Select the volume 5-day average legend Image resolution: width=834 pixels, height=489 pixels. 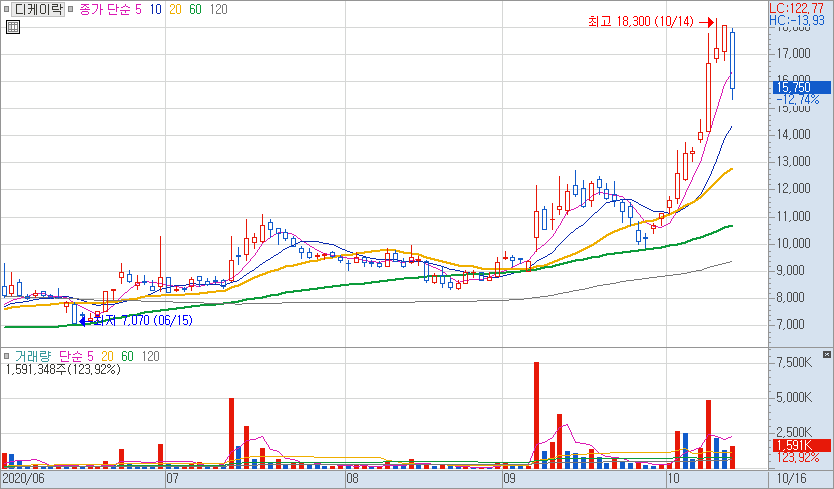[x=90, y=356]
